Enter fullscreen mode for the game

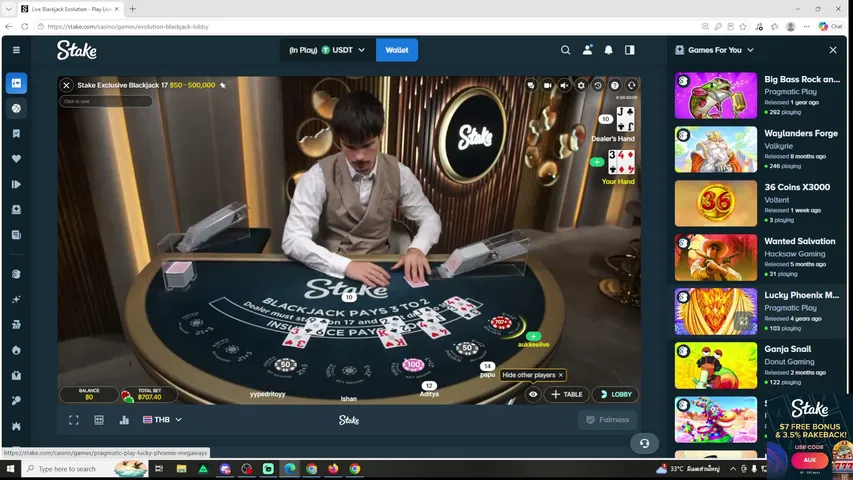click(x=73, y=420)
